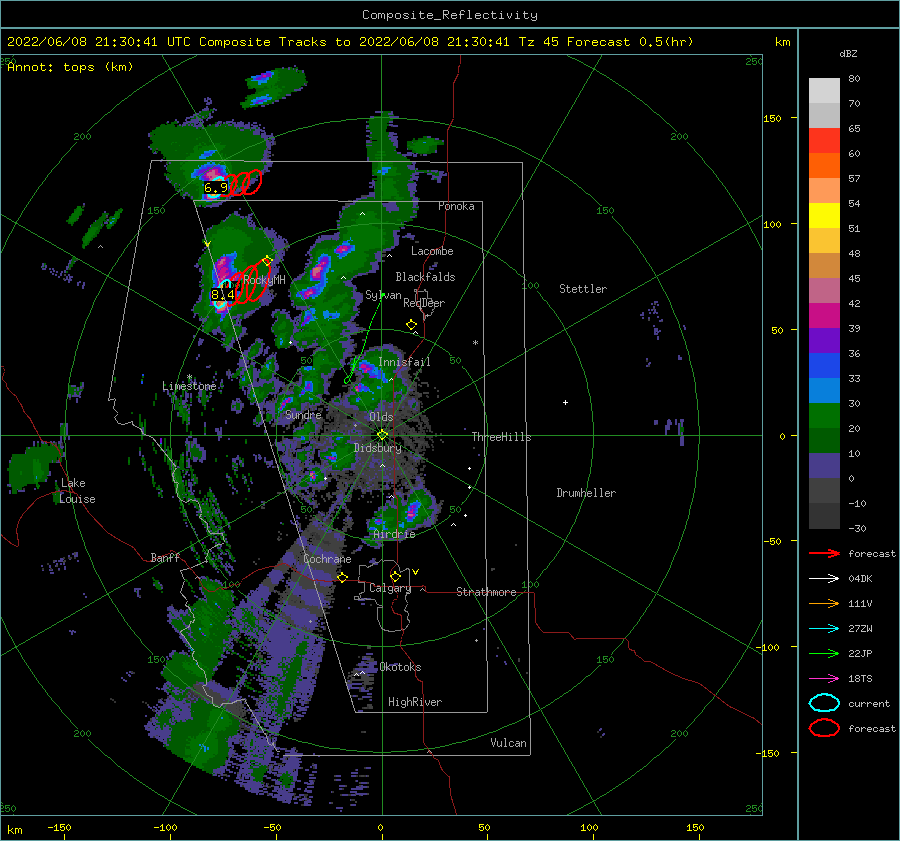Click the Banff town label
900x841 pixels.
point(165,557)
